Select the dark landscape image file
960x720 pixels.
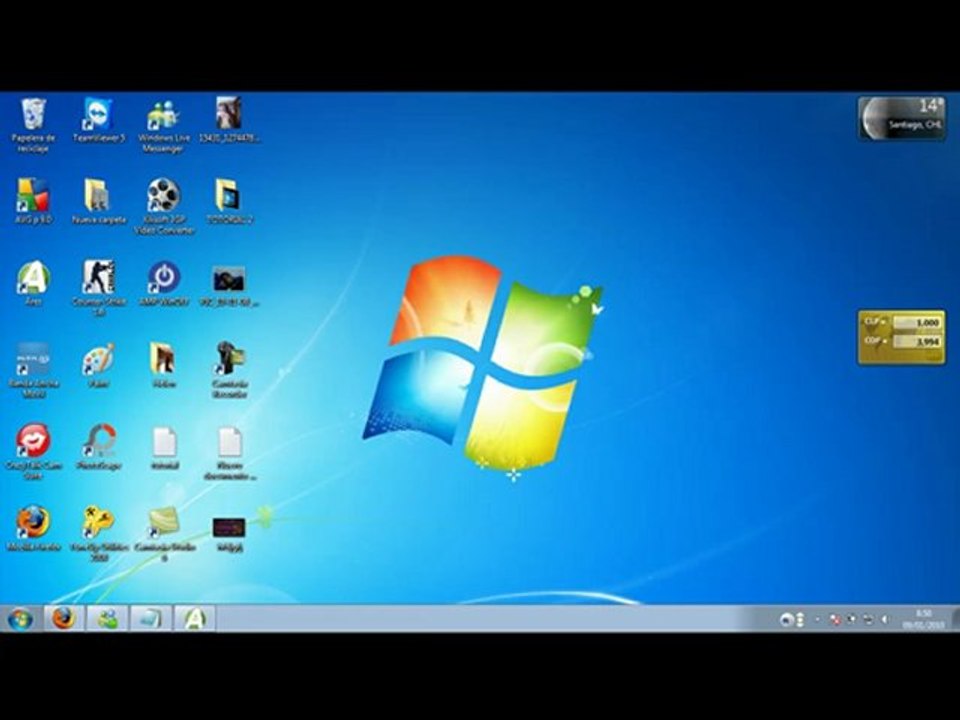(x=229, y=285)
